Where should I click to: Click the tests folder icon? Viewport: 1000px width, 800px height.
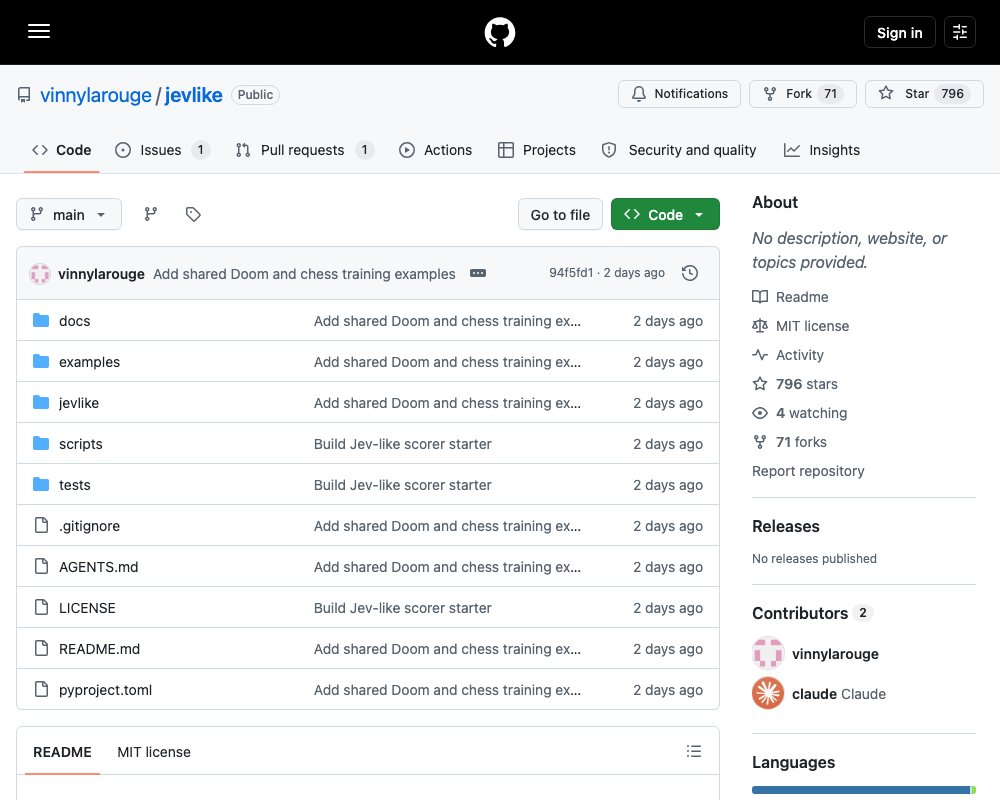tap(41, 484)
